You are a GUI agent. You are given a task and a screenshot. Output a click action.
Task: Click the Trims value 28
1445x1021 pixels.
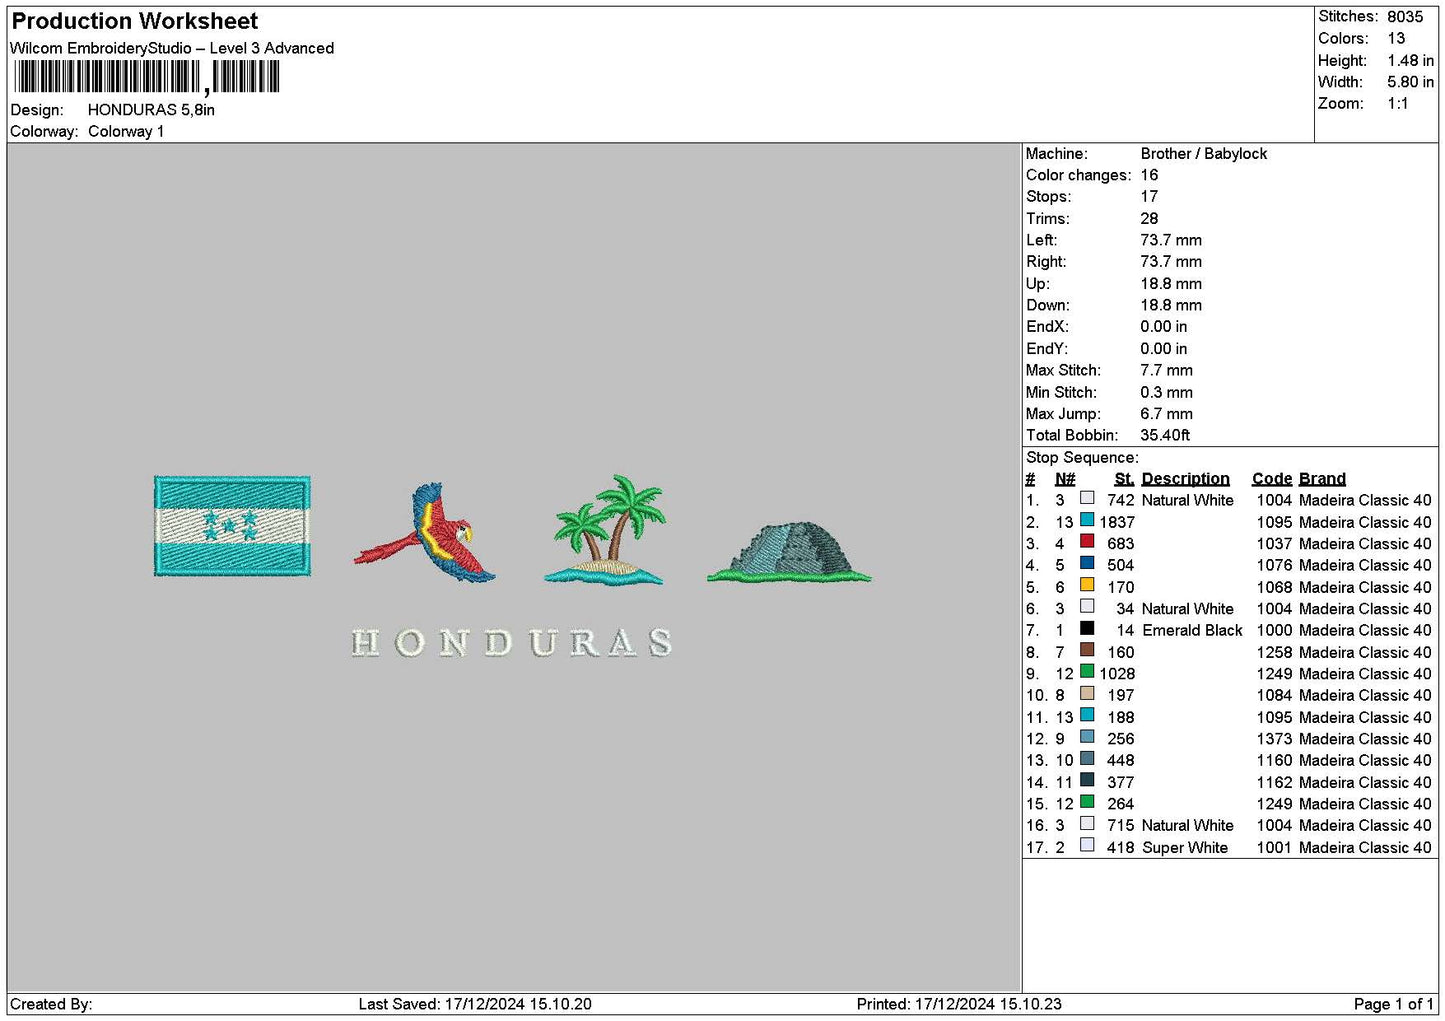[x=1149, y=219]
